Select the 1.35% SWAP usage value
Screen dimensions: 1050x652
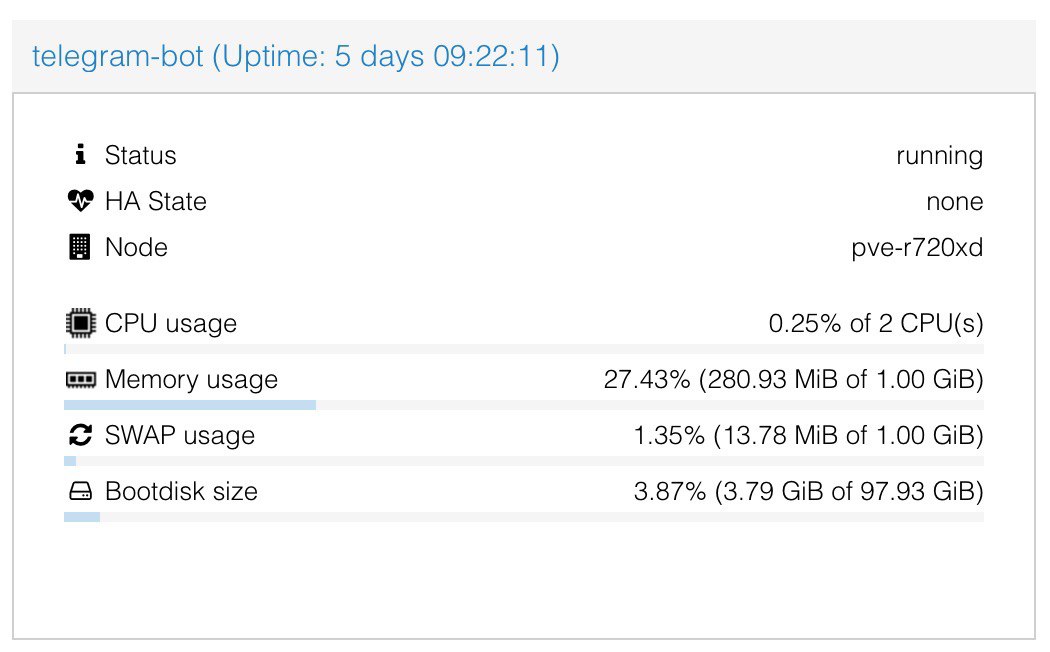(808, 436)
